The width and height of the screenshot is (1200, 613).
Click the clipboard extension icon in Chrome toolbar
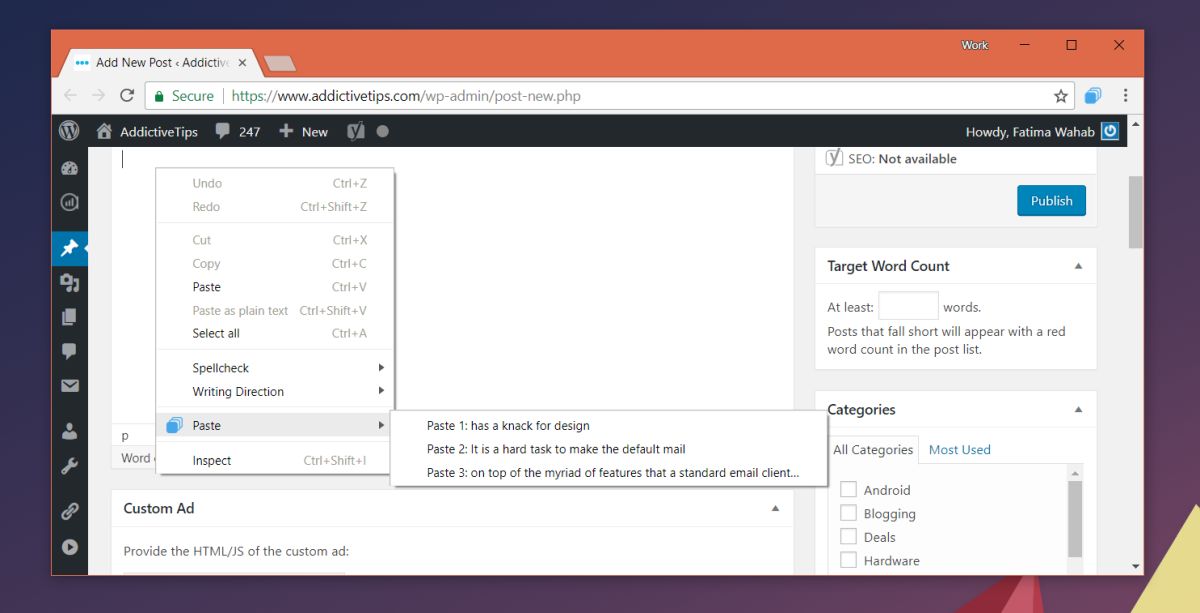point(1093,96)
